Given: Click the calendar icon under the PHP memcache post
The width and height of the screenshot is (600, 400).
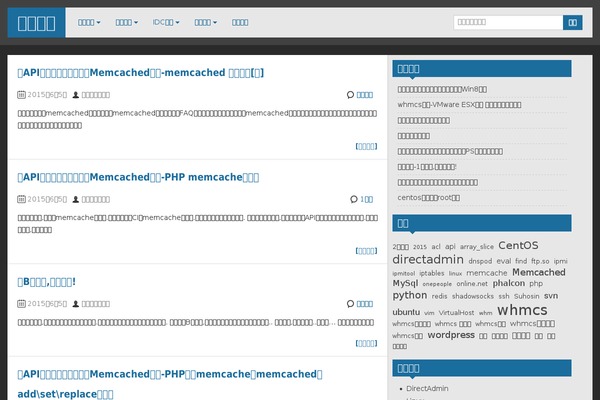Looking at the screenshot, I should [x=21, y=199].
